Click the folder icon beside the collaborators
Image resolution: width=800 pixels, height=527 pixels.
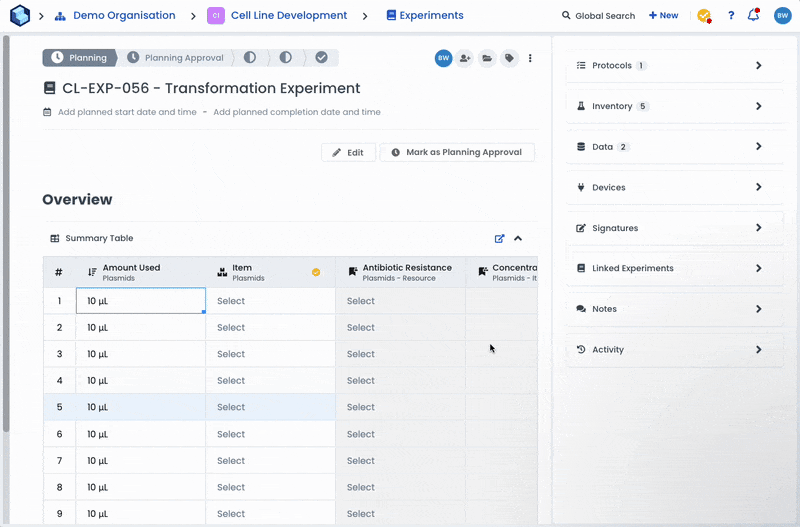[x=487, y=58]
